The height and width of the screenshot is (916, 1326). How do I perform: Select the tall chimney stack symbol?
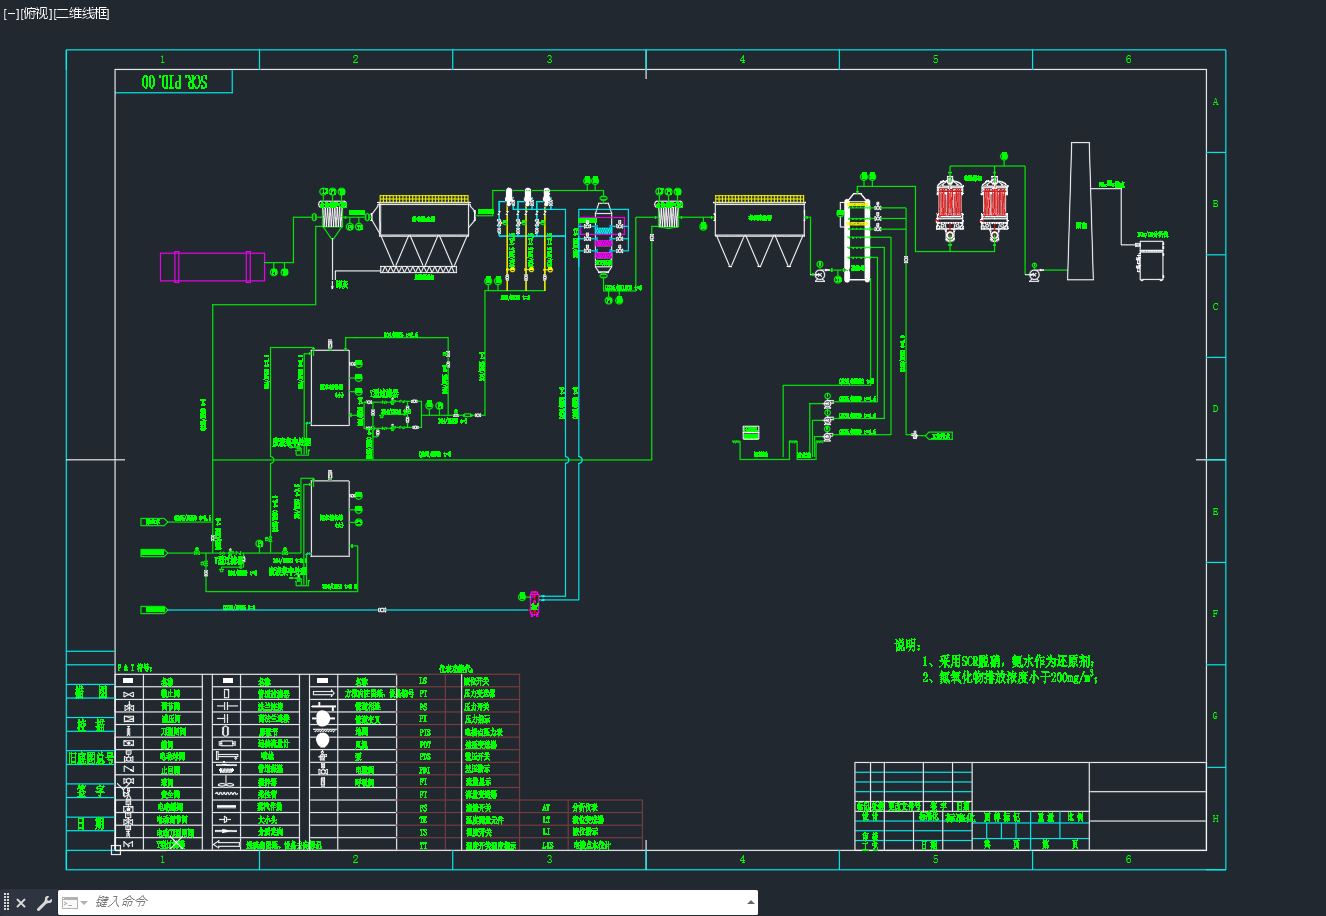[x=1080, y=211]
